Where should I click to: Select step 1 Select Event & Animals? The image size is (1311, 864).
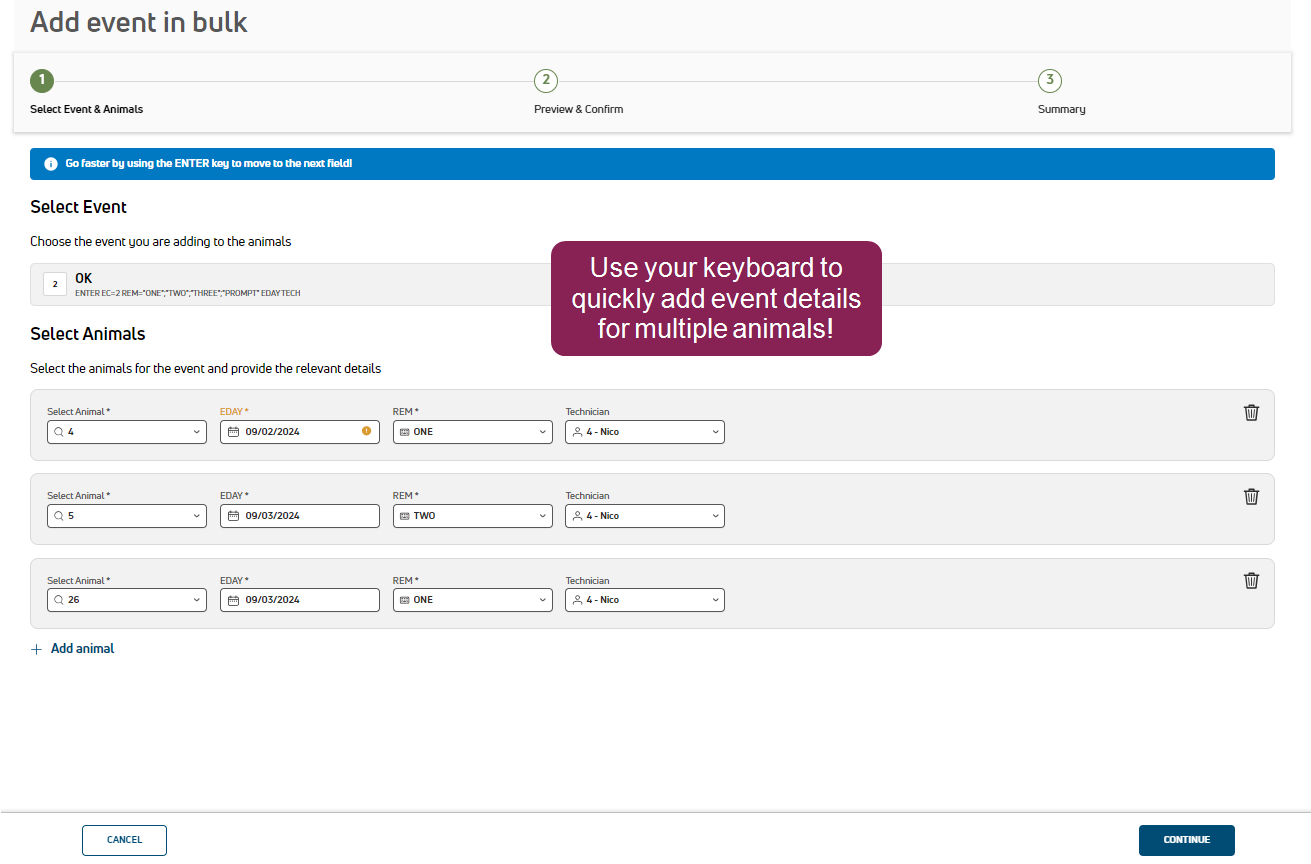click(x=41, y=81)
